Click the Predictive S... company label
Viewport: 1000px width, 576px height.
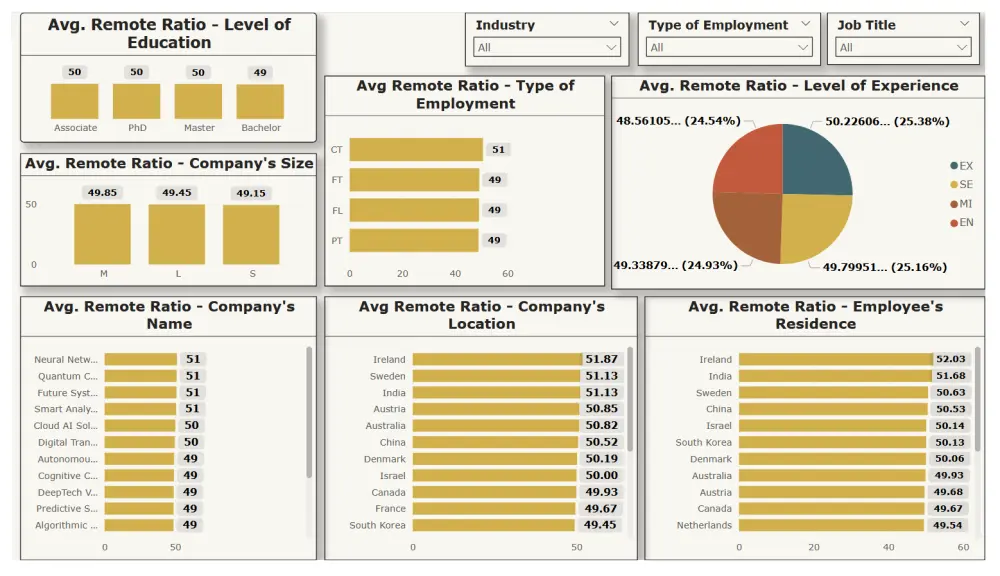coord(67,508)
